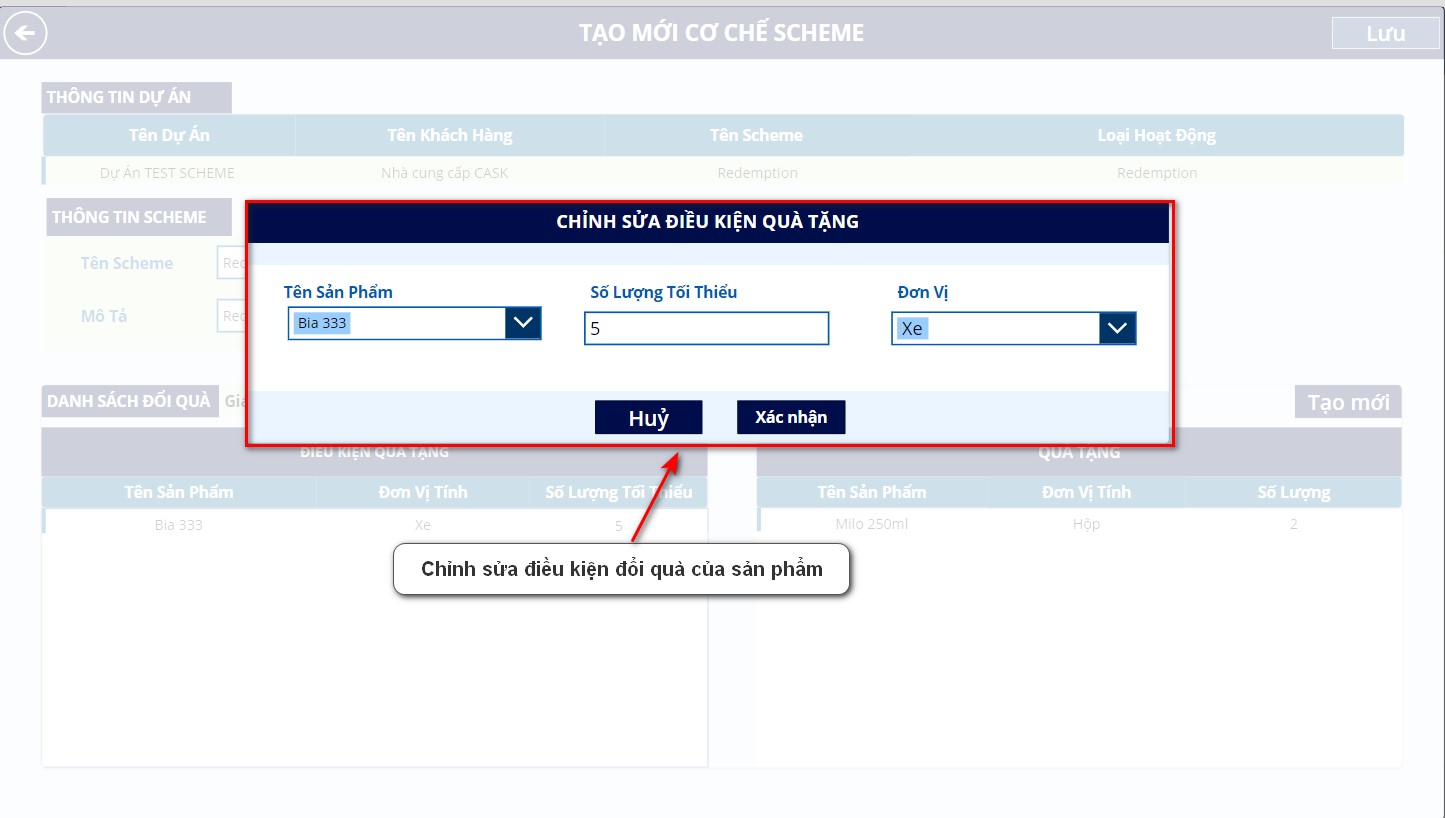Viewport: 1445px width, 818px height.
Task: Cancel the dialog with the Huỷ button
Action: coord(649,418)
